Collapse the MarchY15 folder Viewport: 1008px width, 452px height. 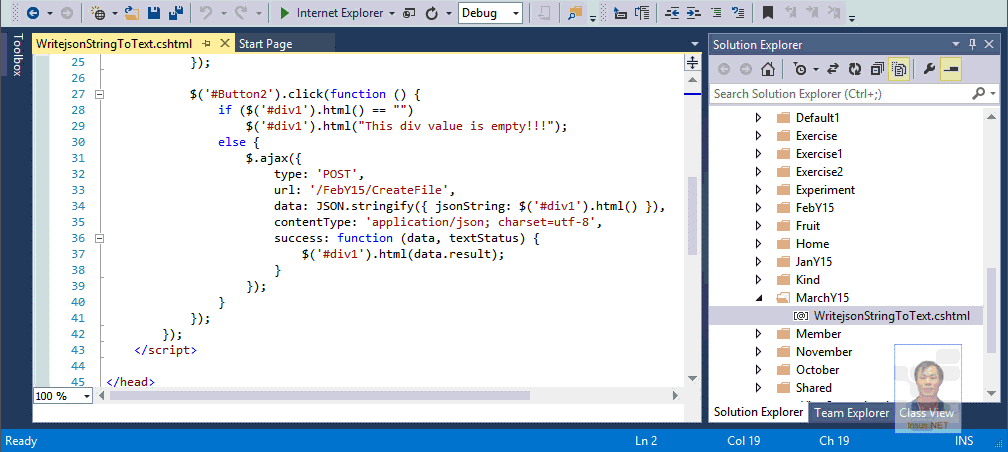[759, 298]
